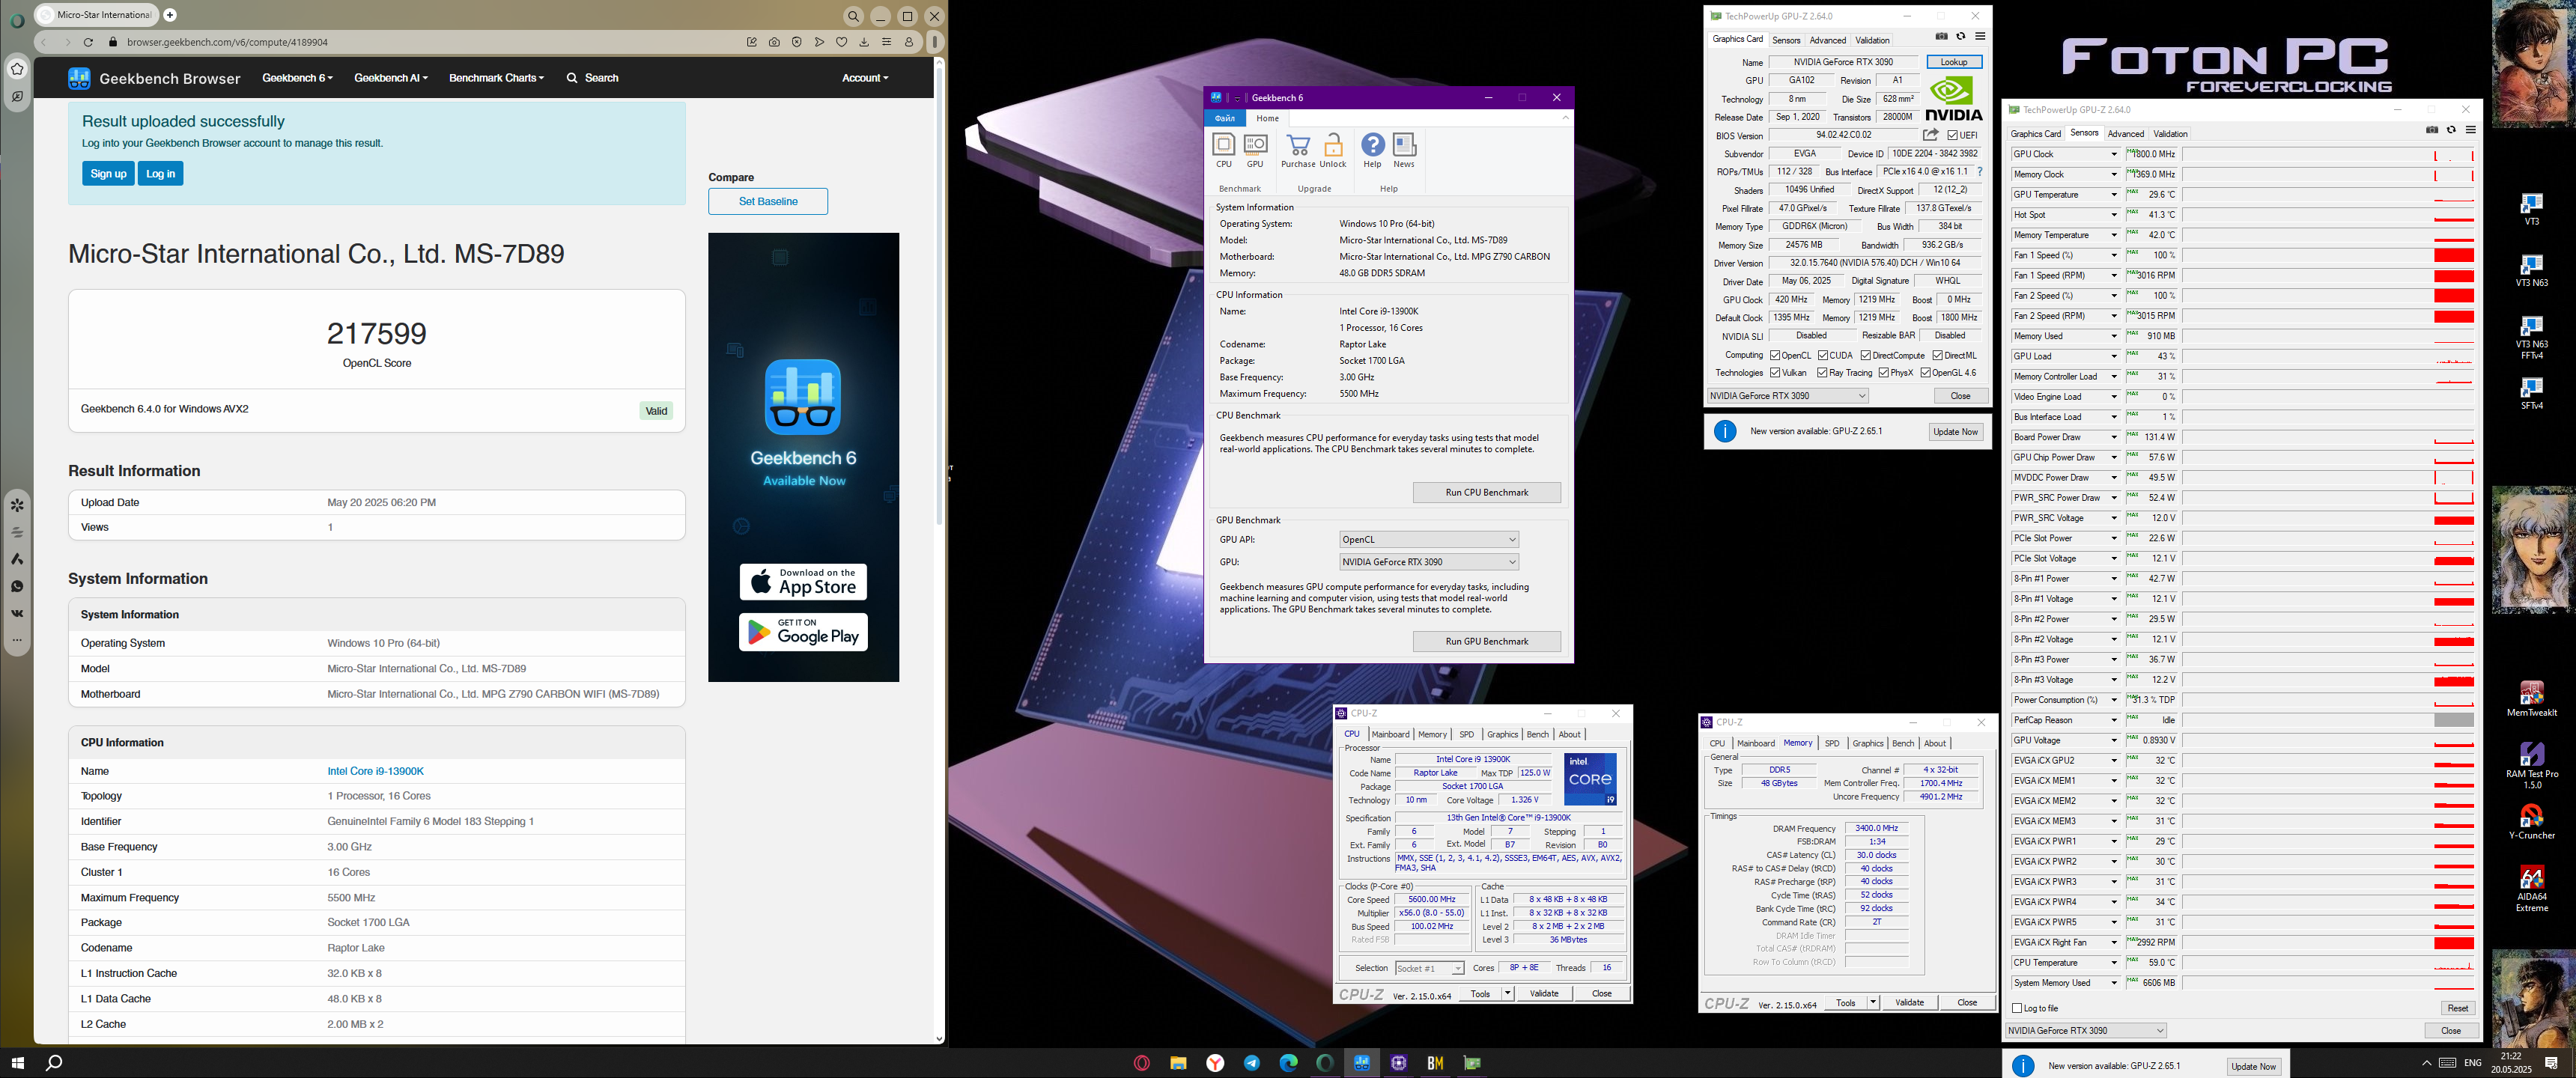The width and height of the screenshot is (2576, 1078).
Task: Expand Geekbench 6 menu on website
Action: coord(297,78)
